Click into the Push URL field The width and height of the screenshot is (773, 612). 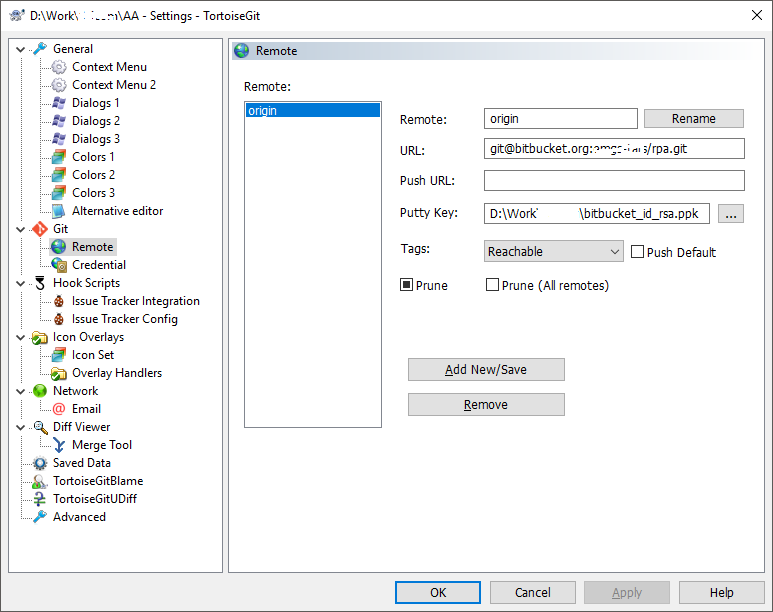pos(614,181)
